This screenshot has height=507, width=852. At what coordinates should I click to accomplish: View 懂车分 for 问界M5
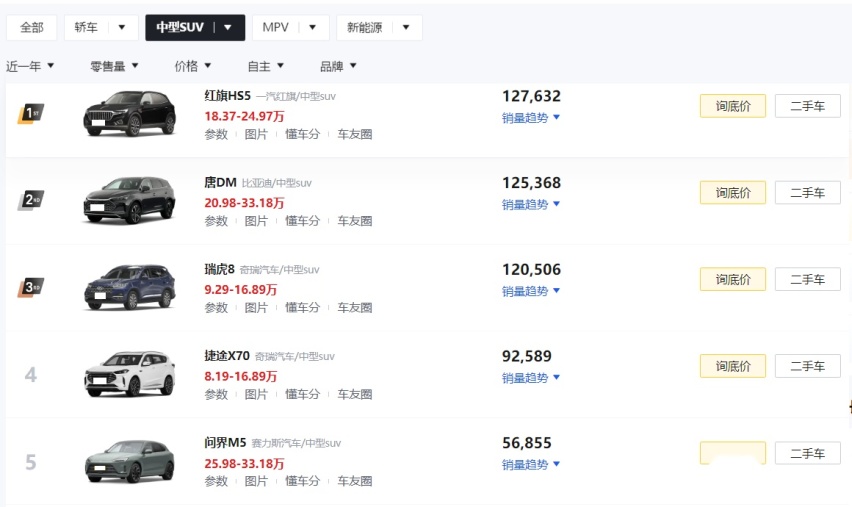[x=303, y=481]
